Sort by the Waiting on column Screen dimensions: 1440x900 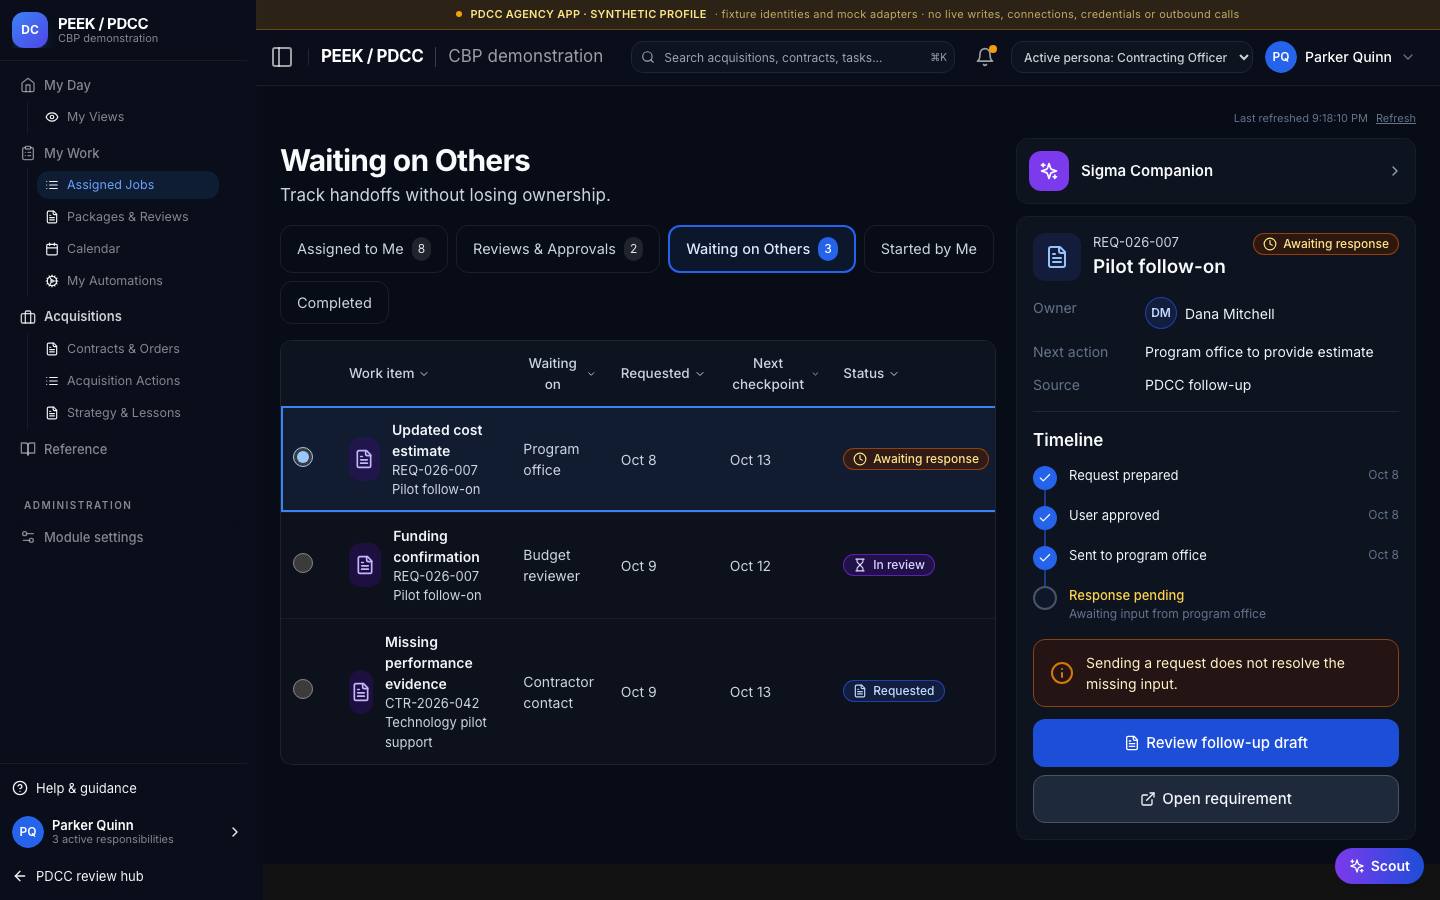click(560, 373)
